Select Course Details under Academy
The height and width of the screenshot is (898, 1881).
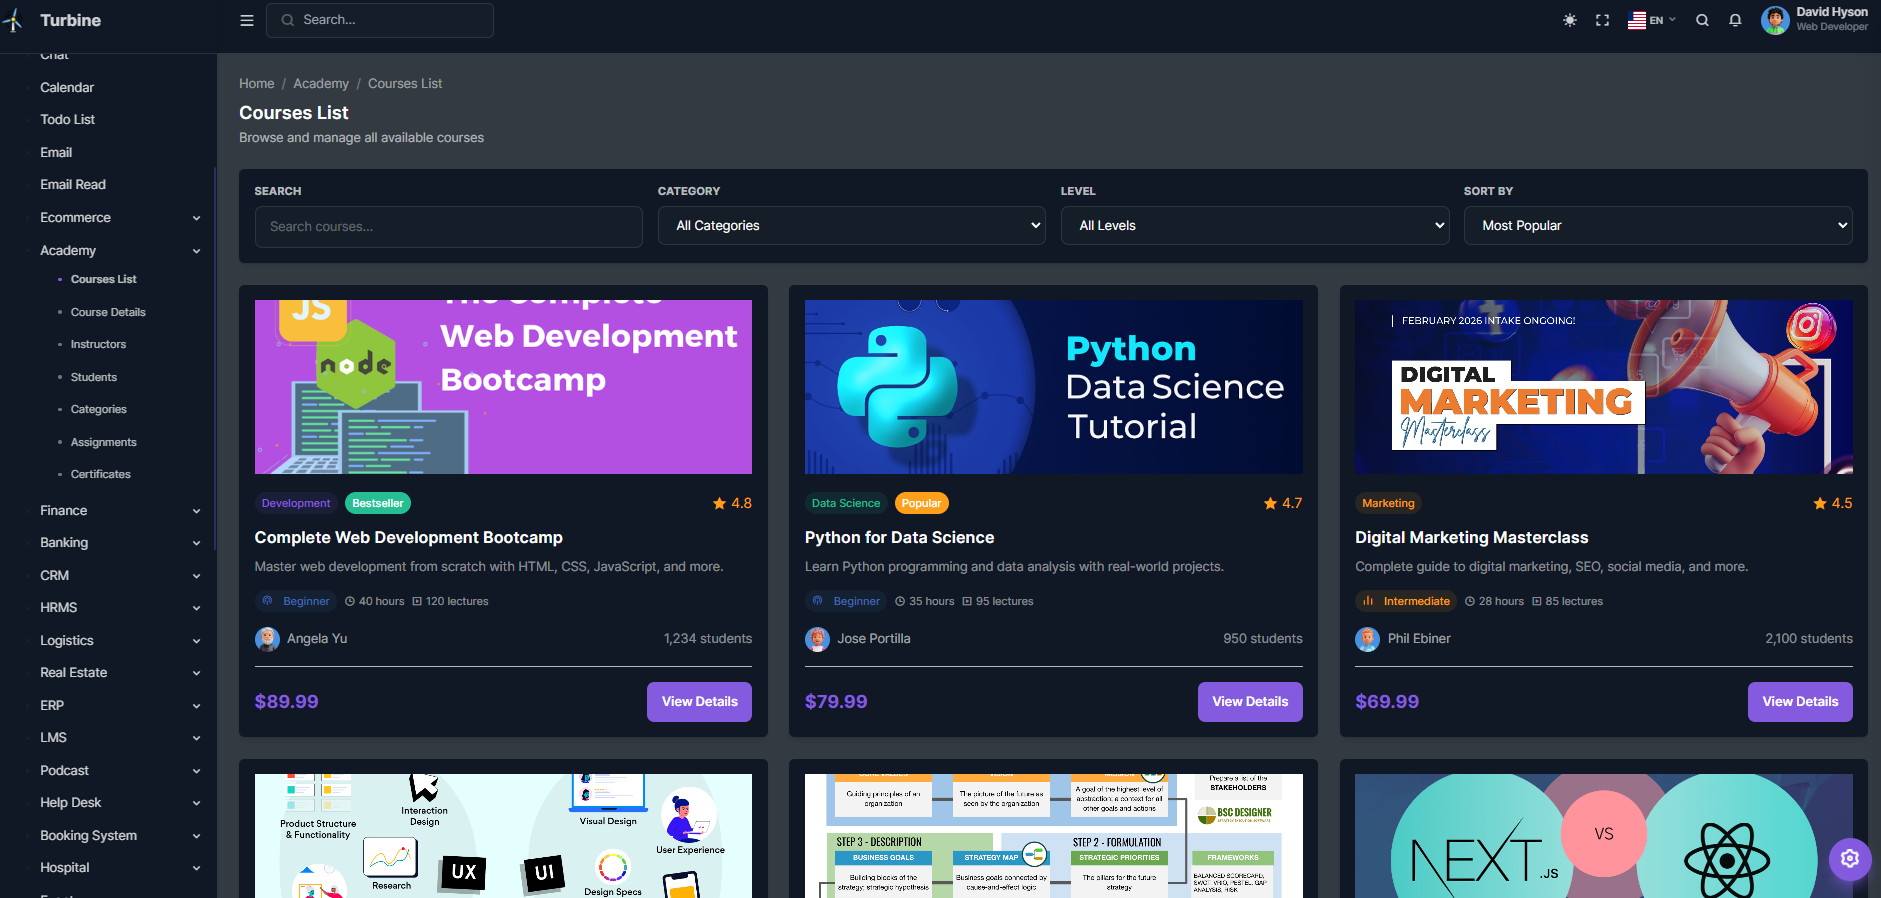pos(108,312)
